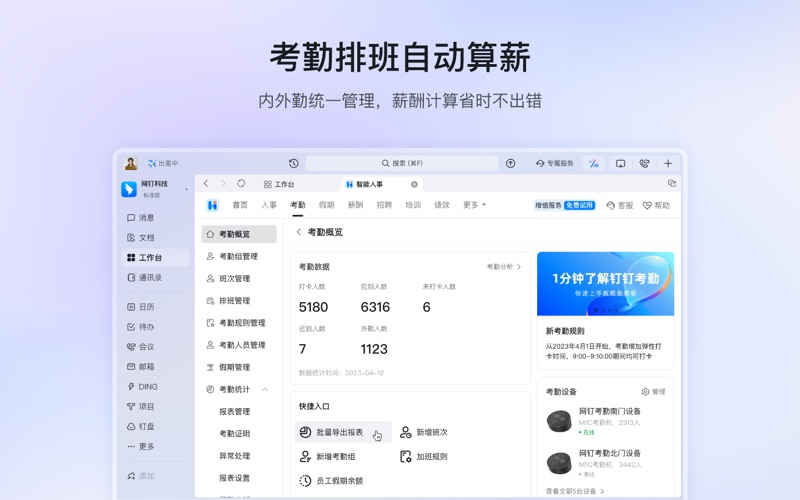
Task: Open 排班管理 in the side menu
Action: [x=239, y=301]
